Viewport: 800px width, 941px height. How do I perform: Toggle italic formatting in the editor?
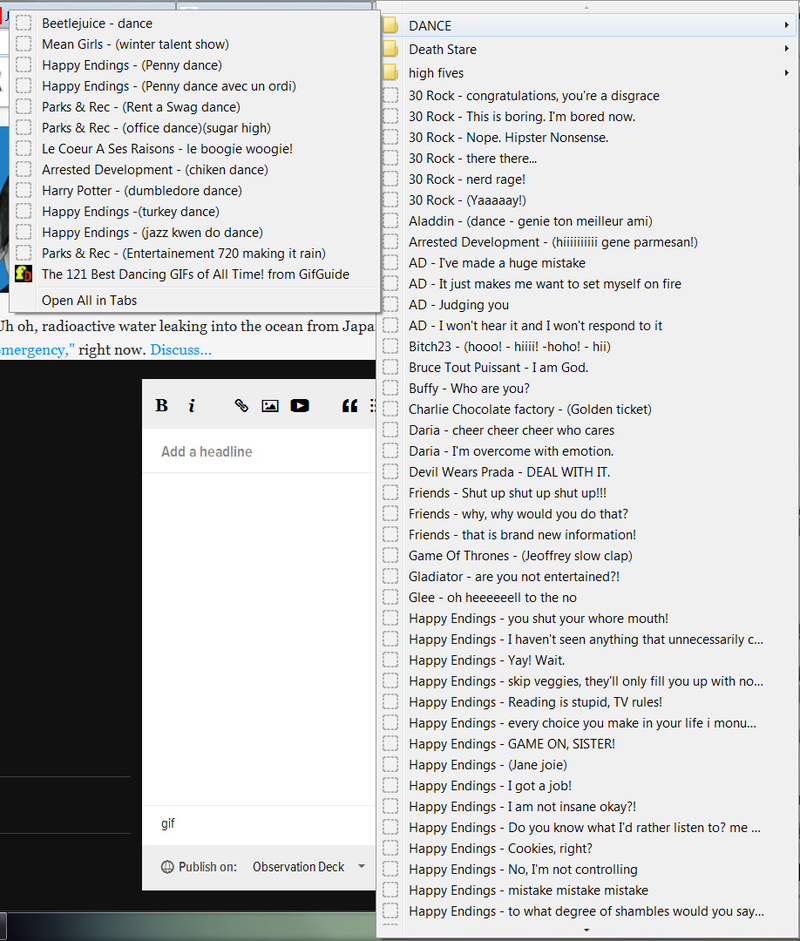(x=191, y=406)
